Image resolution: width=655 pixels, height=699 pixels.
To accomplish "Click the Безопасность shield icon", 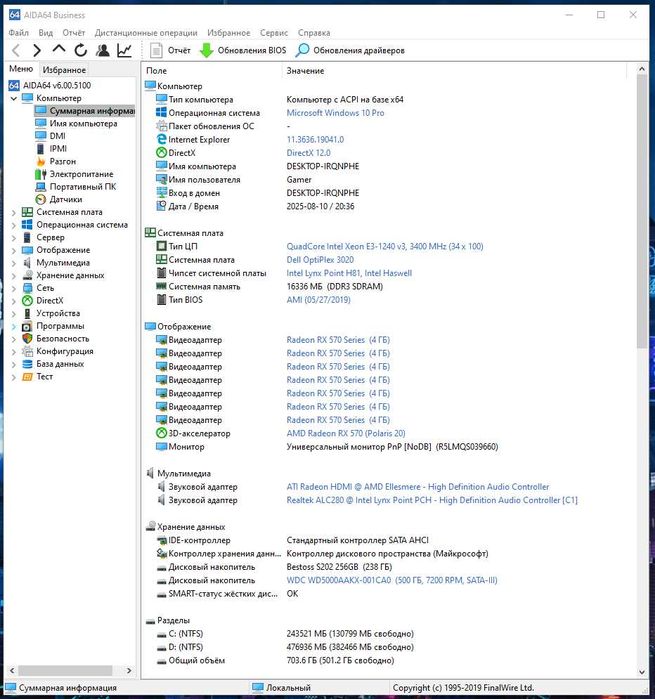I will (27, 339).
